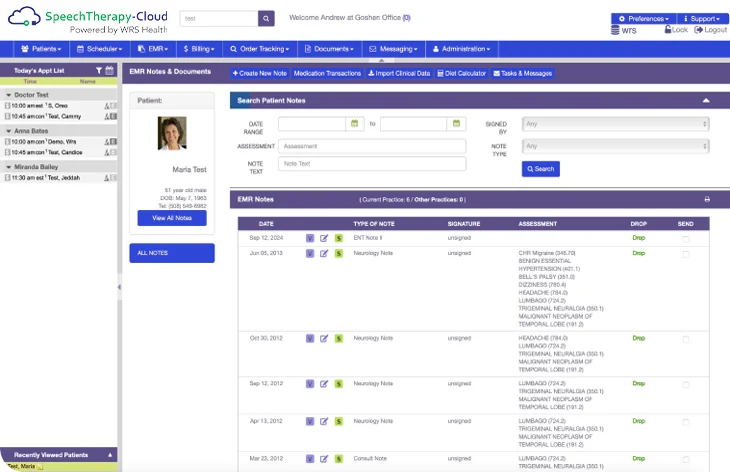Tick Send checkbox for Jun 05, 2013 note
The height and width of the screenshot is (472, 730).
[x=685, y=254]
